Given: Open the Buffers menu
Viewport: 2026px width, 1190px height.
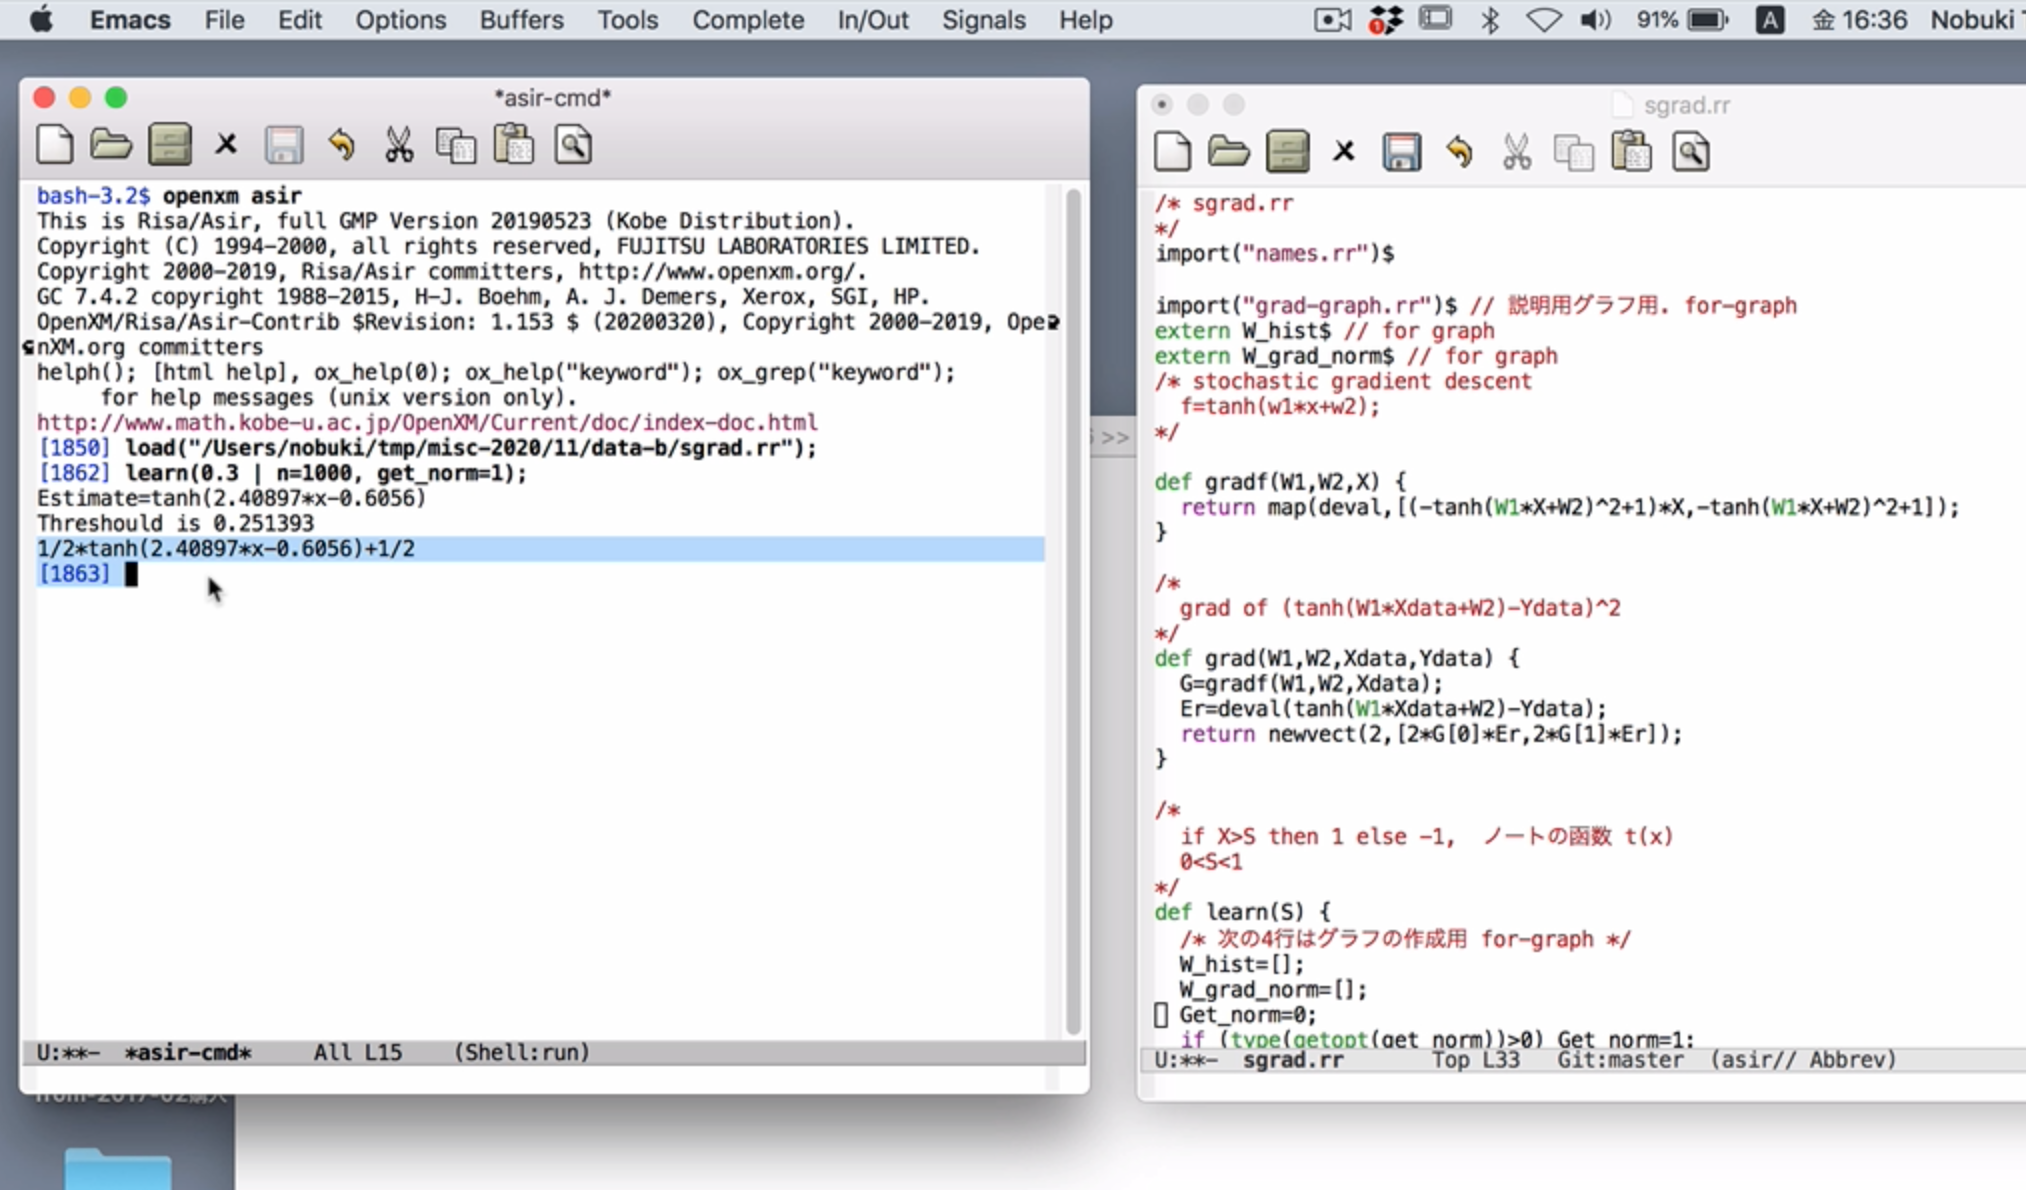Looking at the screenshot, I should tap(521, 20).
